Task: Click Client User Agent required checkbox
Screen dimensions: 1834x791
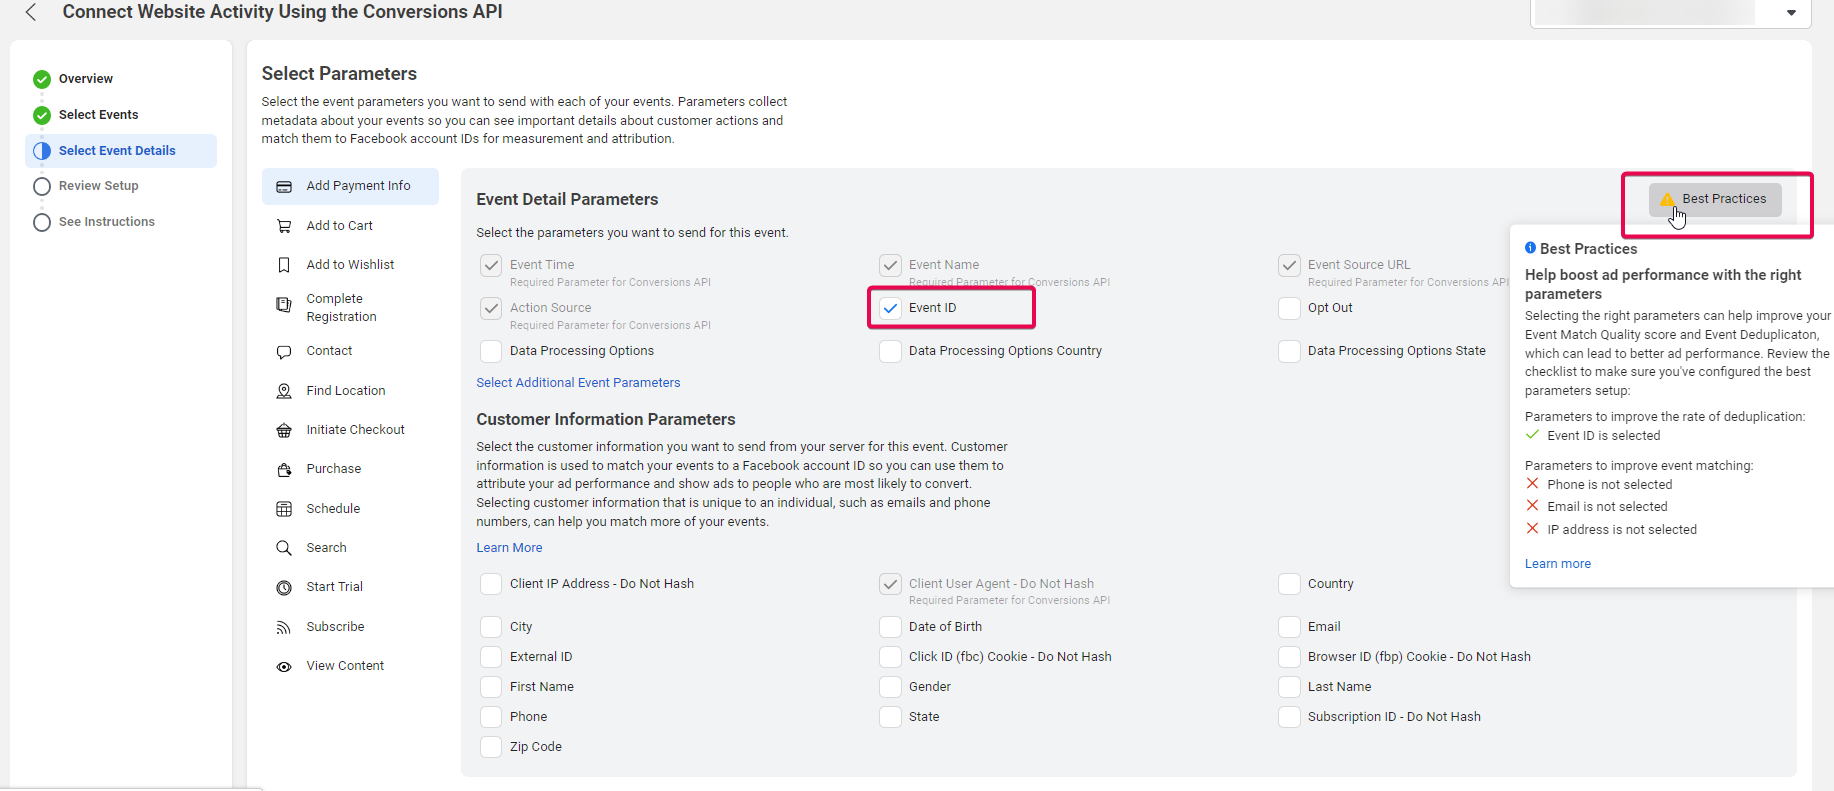Action: (890, 584)
